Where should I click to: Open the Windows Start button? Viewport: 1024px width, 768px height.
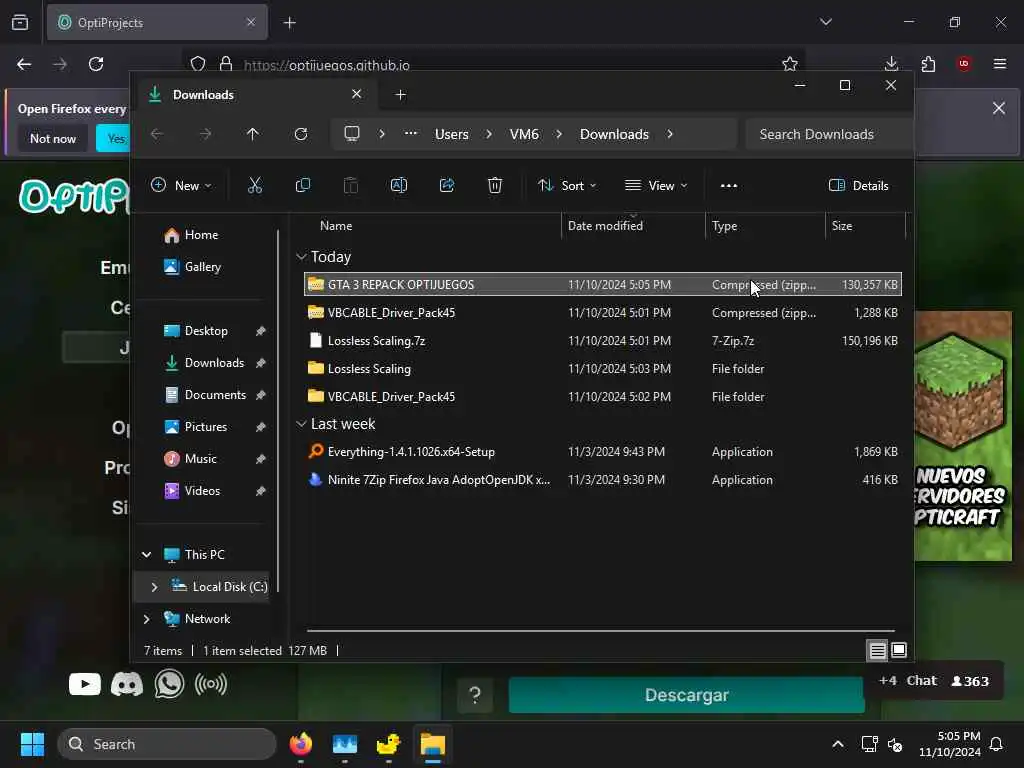pyautogui.click(x=32, y=744)
